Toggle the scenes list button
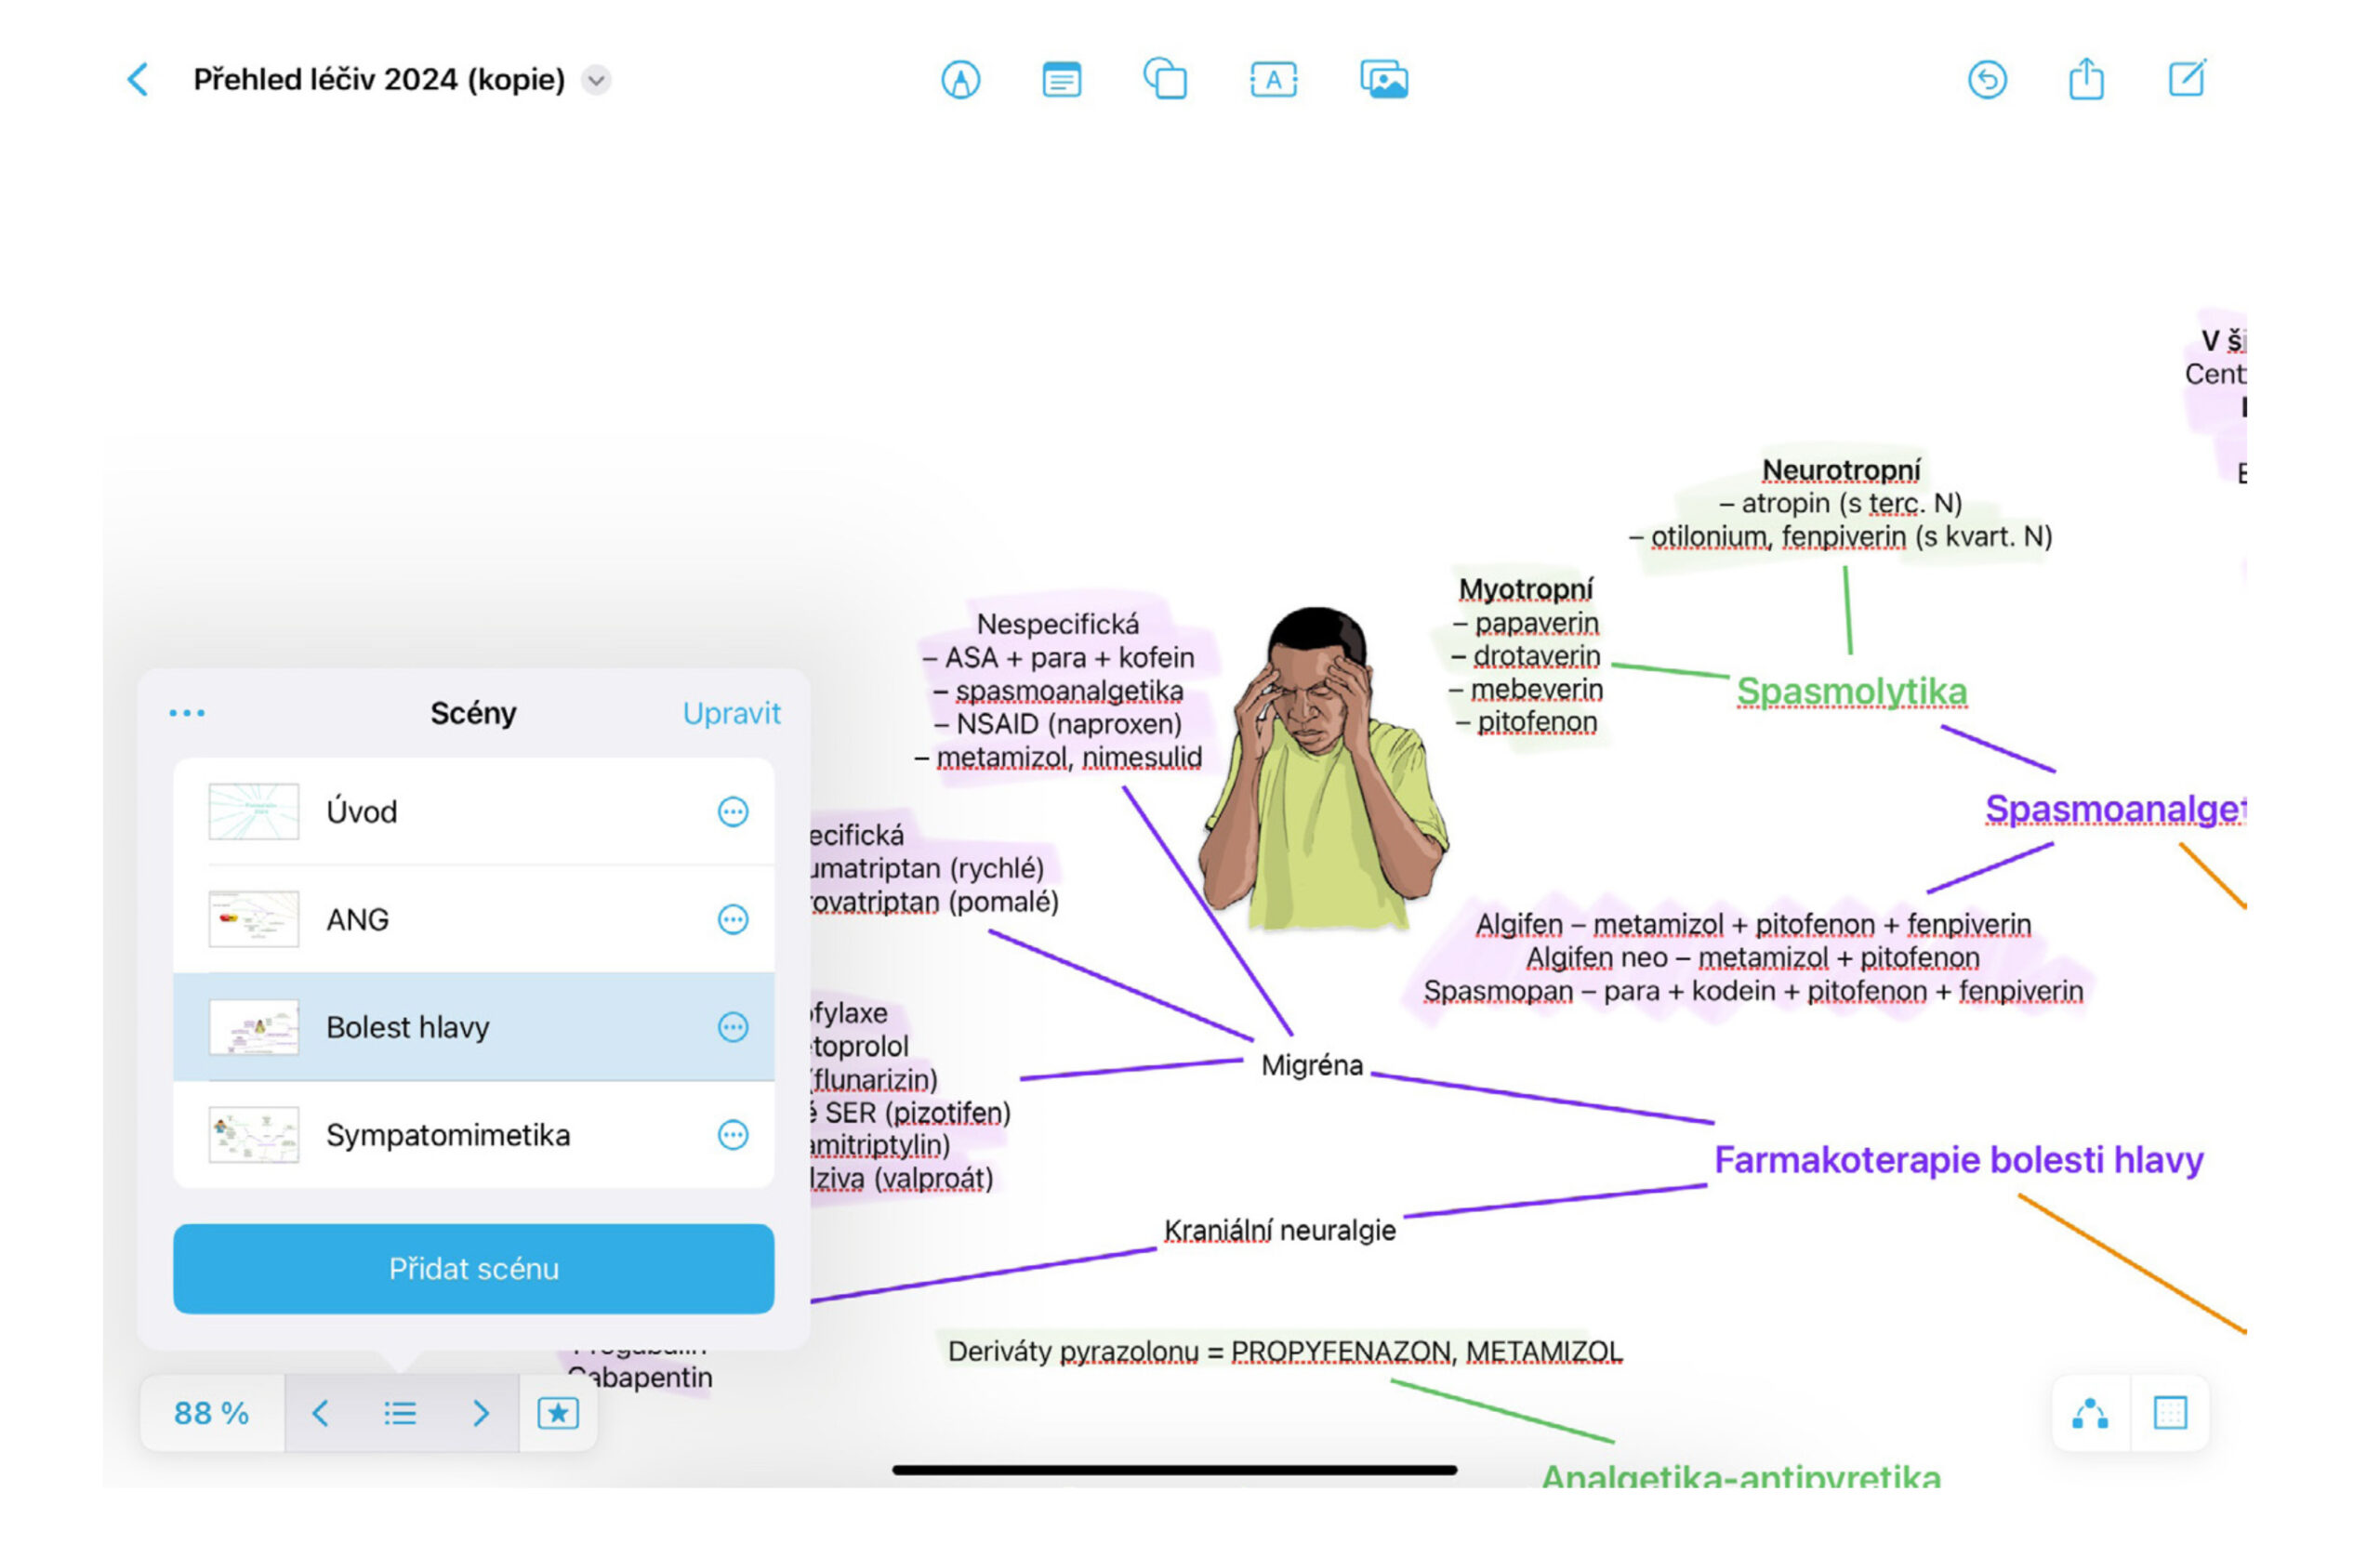The image size is (2380, 1557). [400, 1413]
